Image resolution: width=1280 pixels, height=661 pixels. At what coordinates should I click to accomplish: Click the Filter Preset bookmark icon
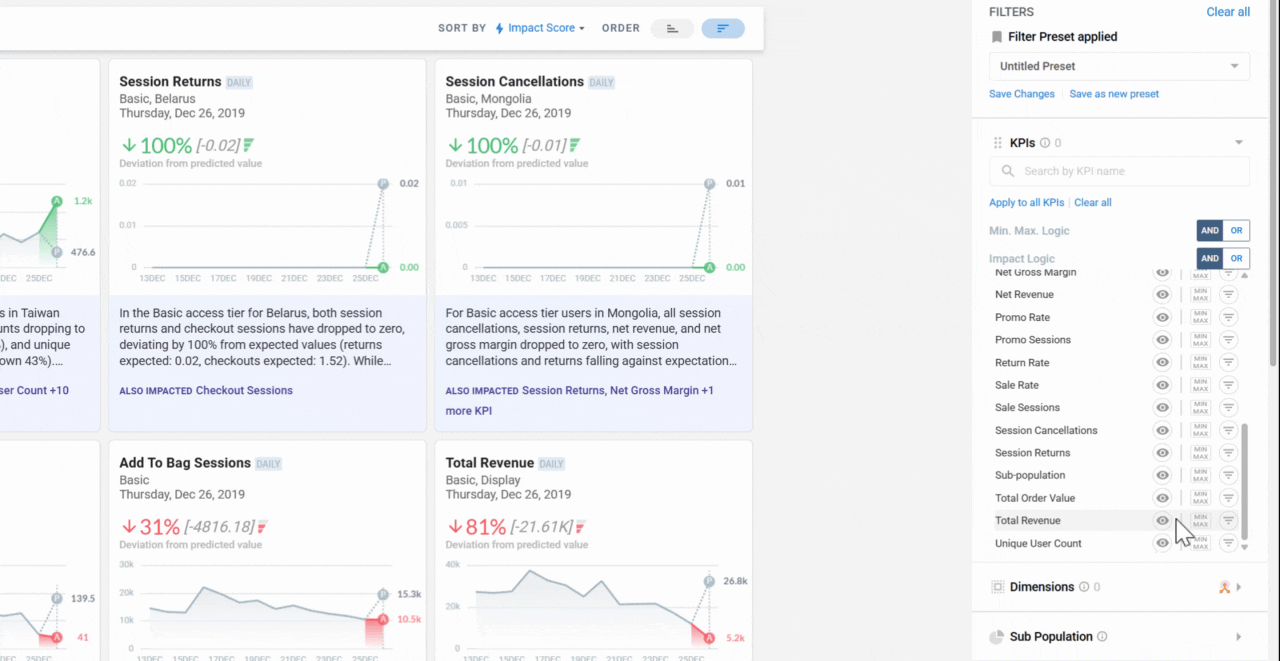point(996,37)
